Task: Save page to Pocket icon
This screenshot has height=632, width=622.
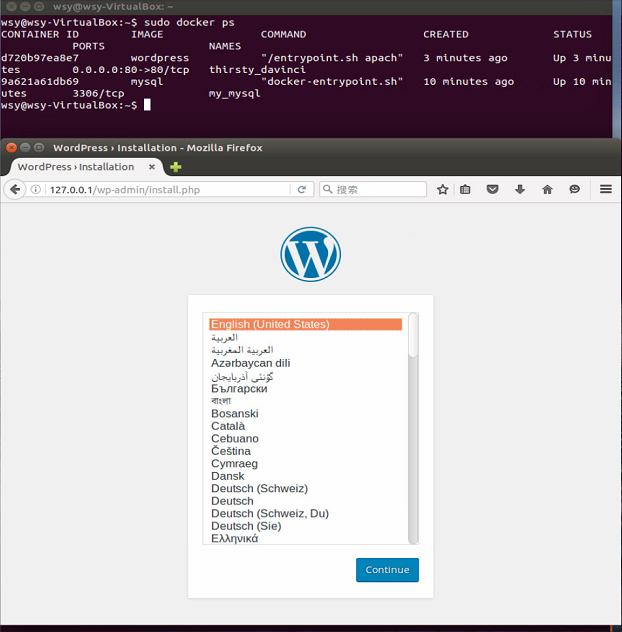Action: 492,189
